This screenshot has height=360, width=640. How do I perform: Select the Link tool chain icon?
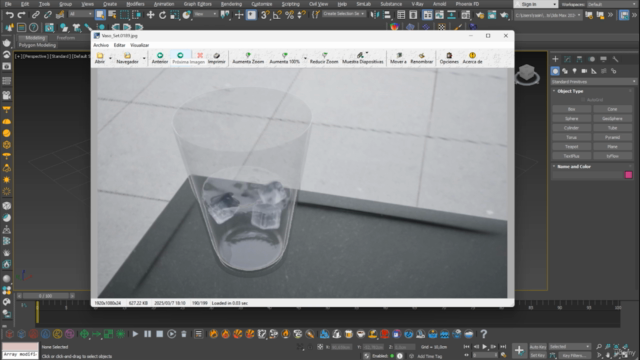tap(36, 15)
